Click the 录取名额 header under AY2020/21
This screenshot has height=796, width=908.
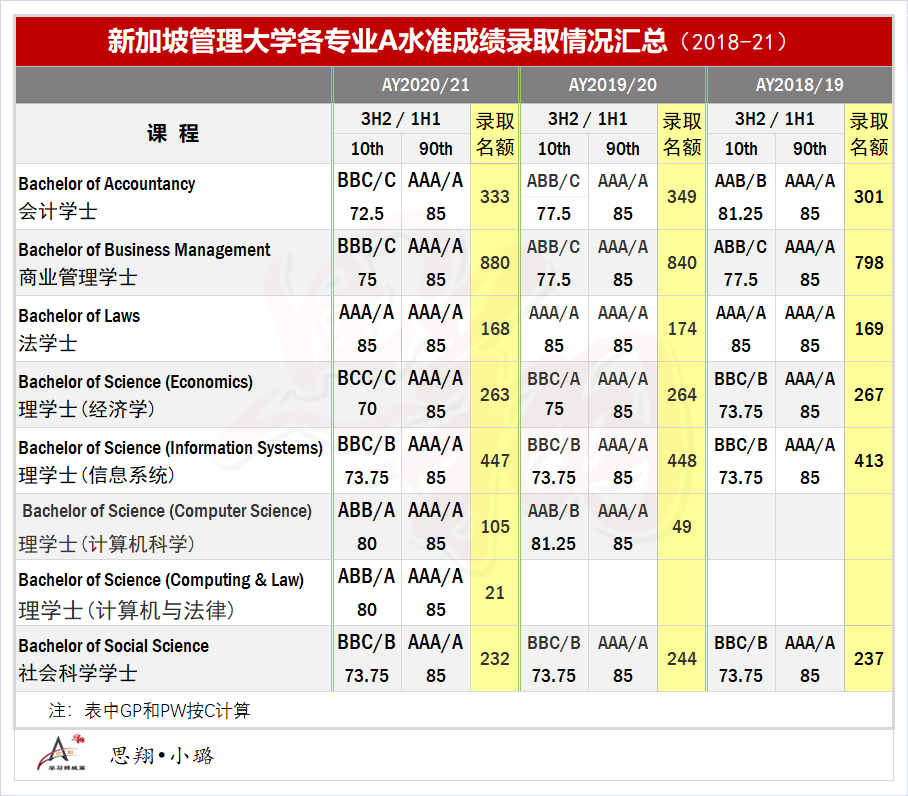(495, 134)
